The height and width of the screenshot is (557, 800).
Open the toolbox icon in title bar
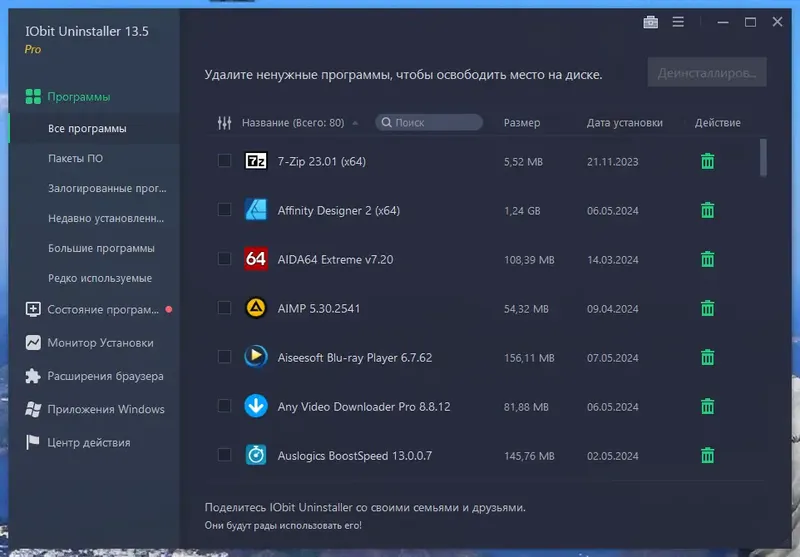[x=651, y=22]
